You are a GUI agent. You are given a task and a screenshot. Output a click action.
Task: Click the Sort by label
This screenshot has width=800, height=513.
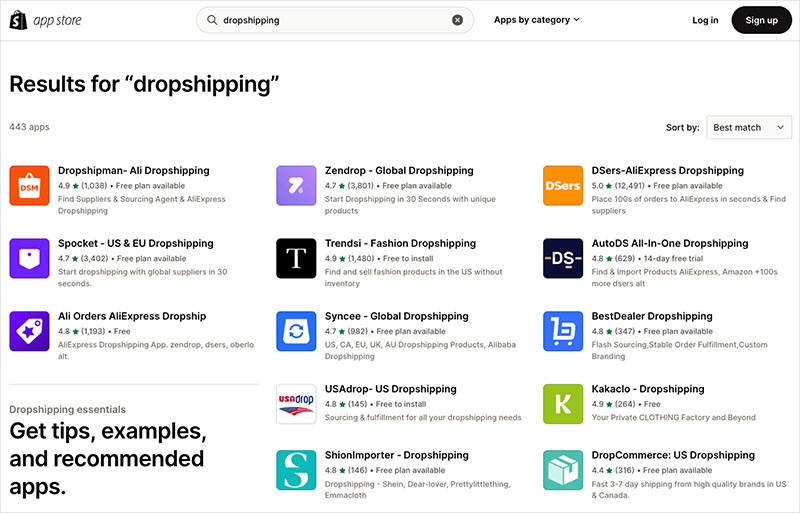(x=682, y=128)
